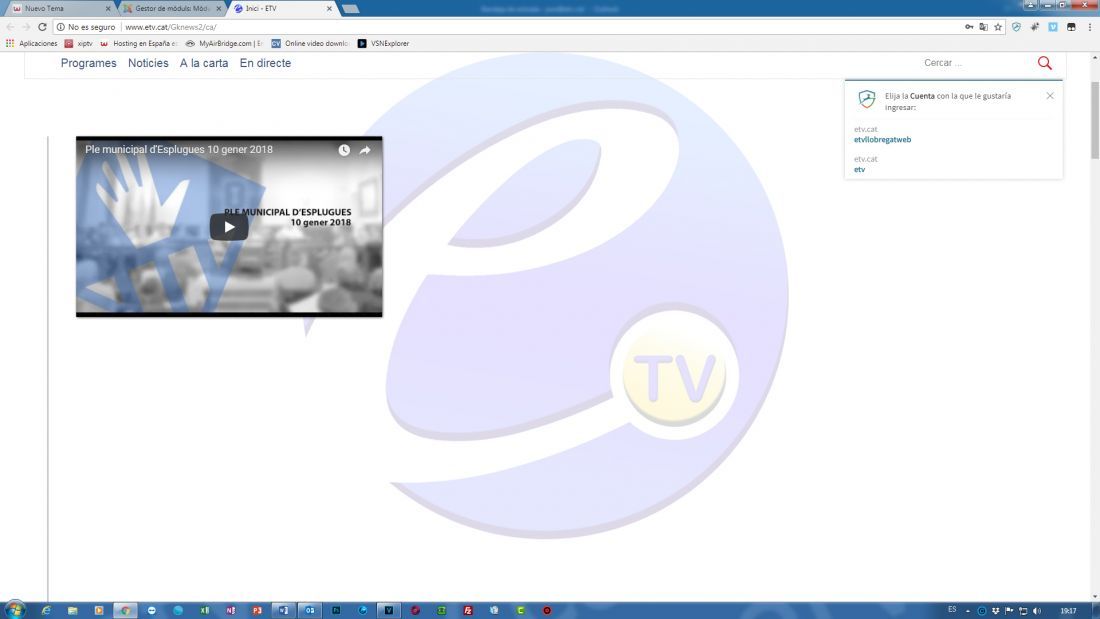The image size is (1100, 619).
Task: Switch to Word in the taskbar
Action: point(283,611)
